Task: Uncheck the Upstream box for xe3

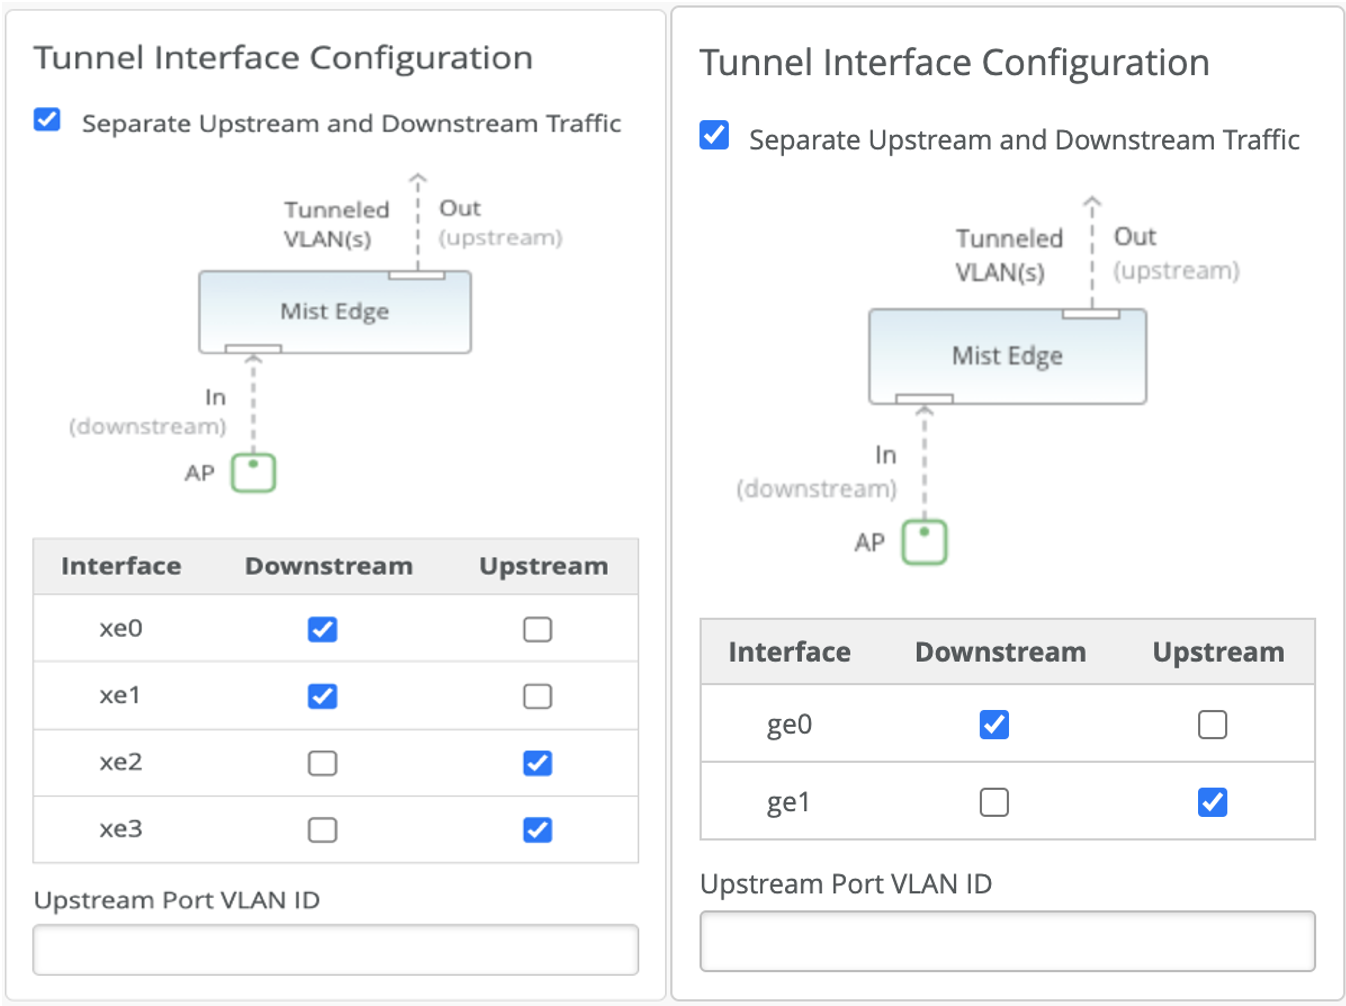Action: click(537, 830)
